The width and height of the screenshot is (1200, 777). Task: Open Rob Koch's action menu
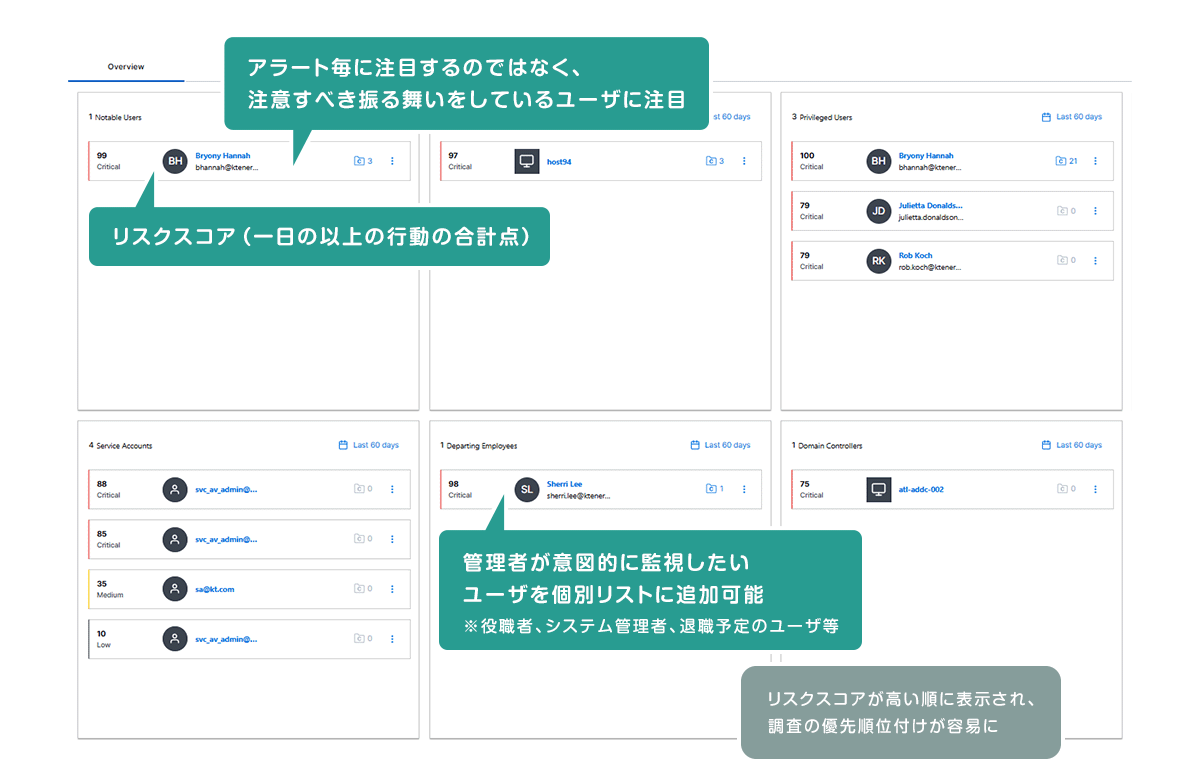(x=1095, y=260)
